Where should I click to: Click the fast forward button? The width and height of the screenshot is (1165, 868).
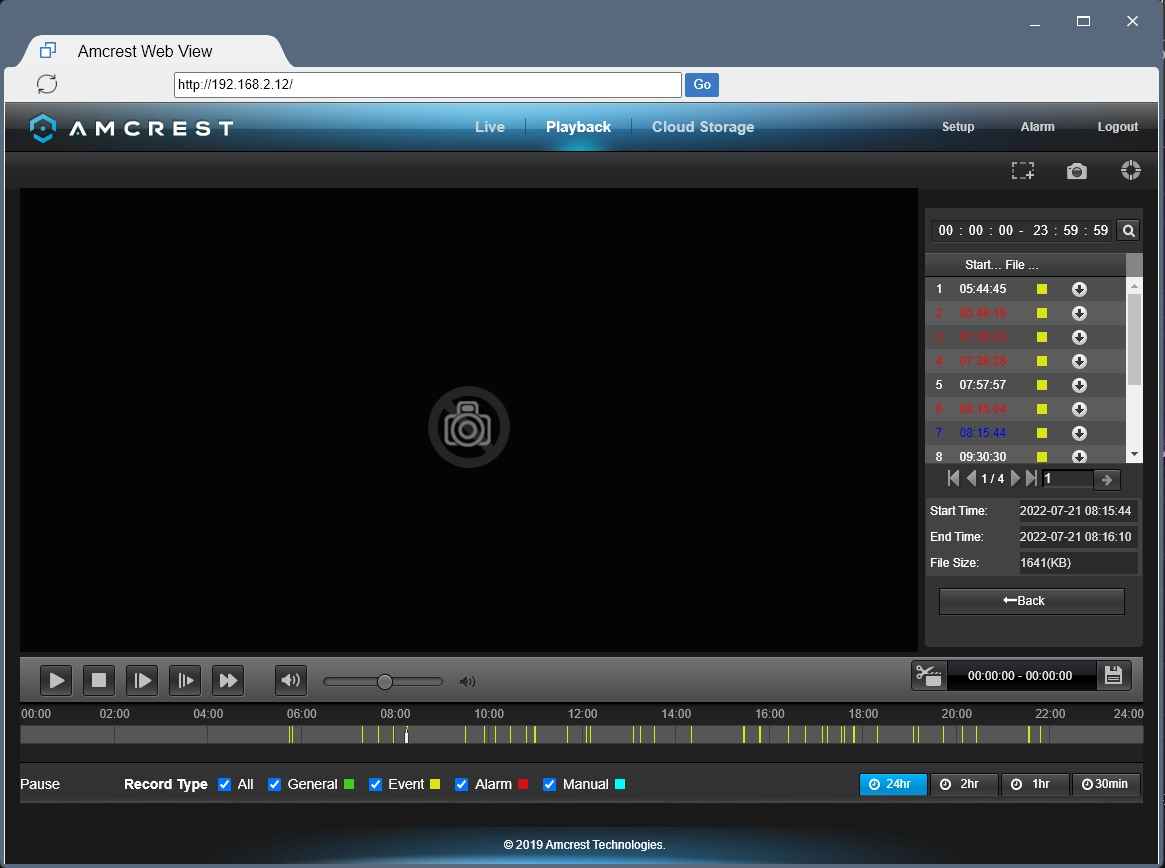228,681
